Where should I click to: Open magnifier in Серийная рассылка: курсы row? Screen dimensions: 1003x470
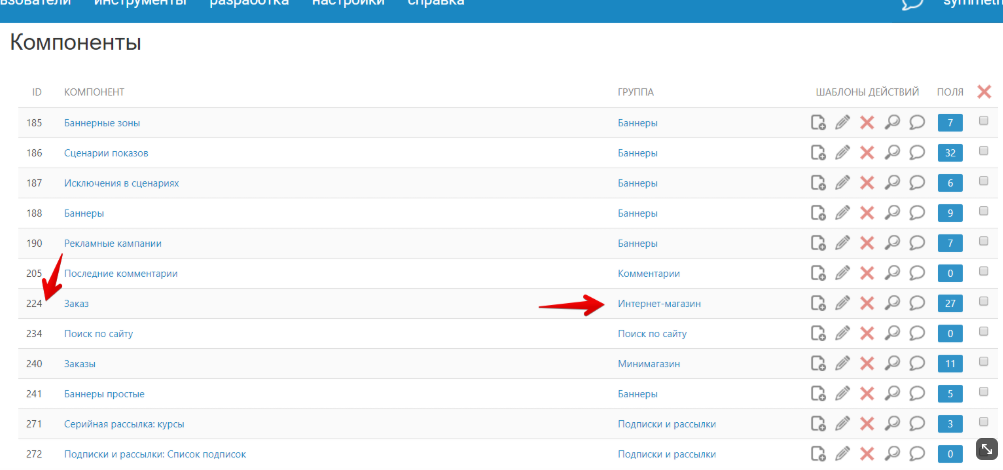[x=892, y=423]
